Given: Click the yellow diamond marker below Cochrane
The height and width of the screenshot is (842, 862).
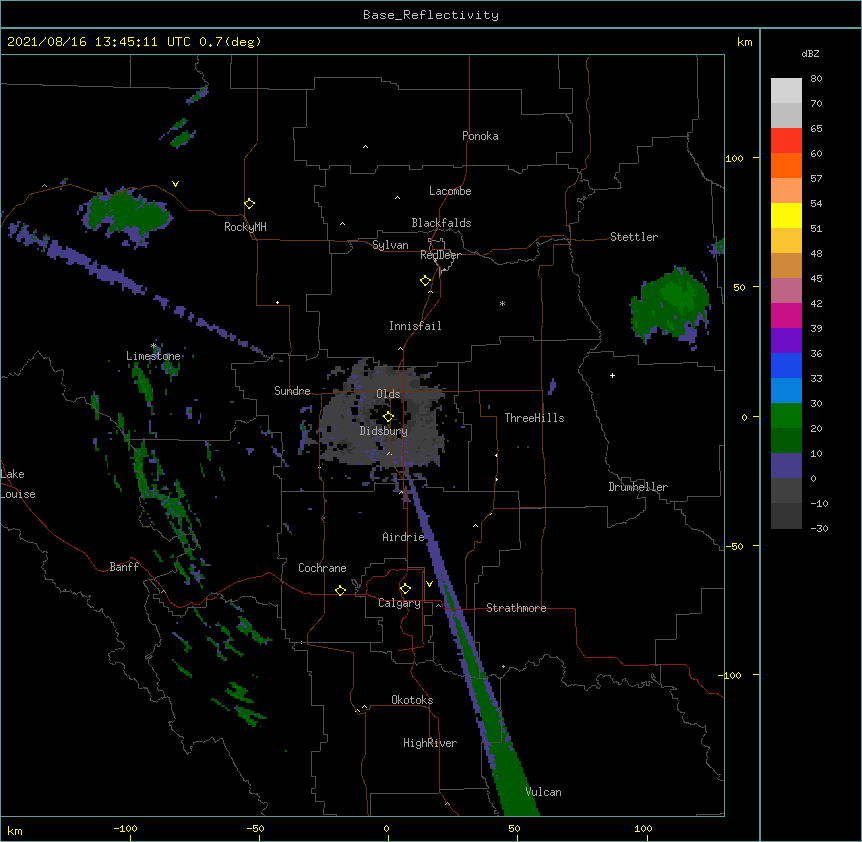Looking at the screenshot, I should [x=340, y=590].
